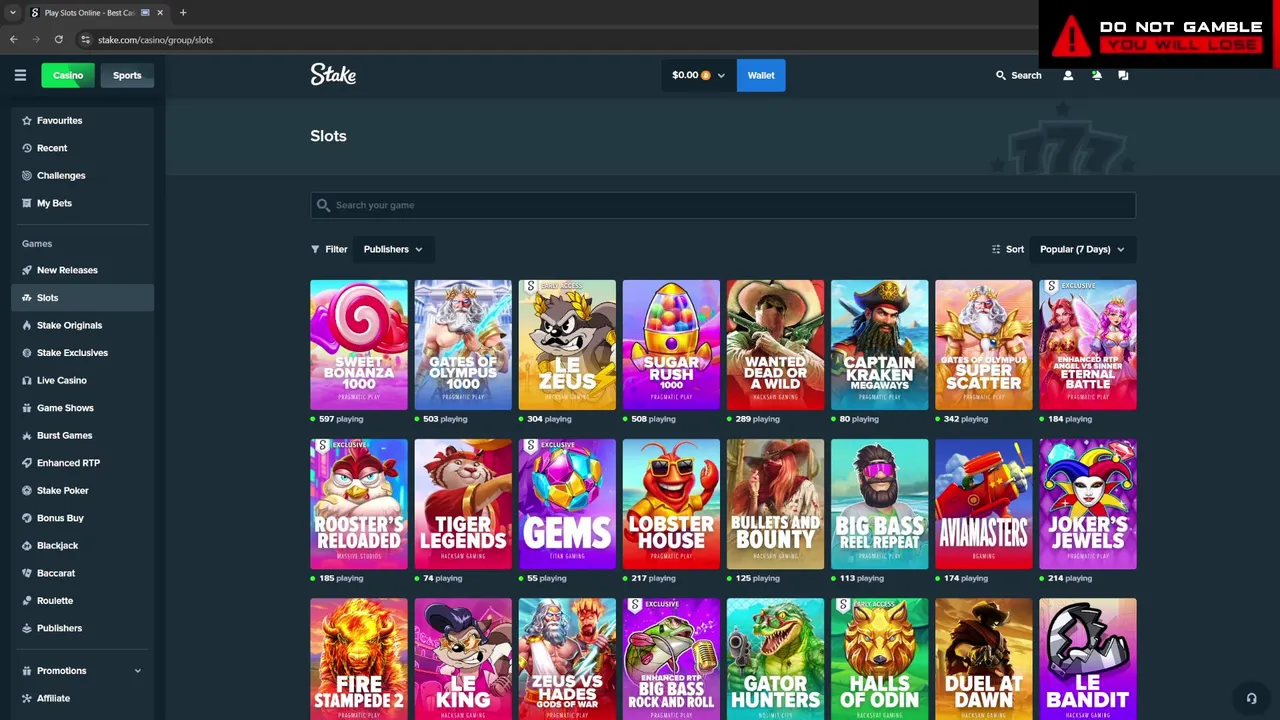Screen dimensions: 1280x720
Task: Open the Wanted Dead or a Wild game
Action: (x=775, y=345)
